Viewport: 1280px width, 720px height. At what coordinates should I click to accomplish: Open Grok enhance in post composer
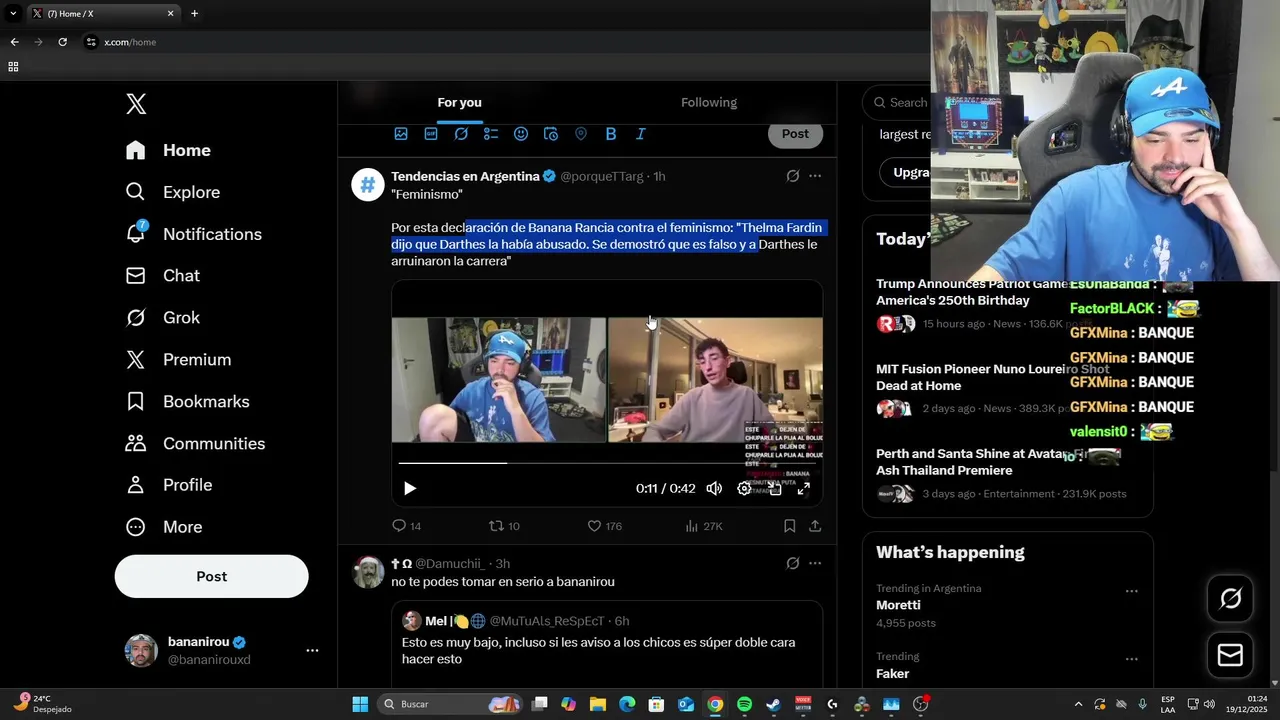[461, 134]
